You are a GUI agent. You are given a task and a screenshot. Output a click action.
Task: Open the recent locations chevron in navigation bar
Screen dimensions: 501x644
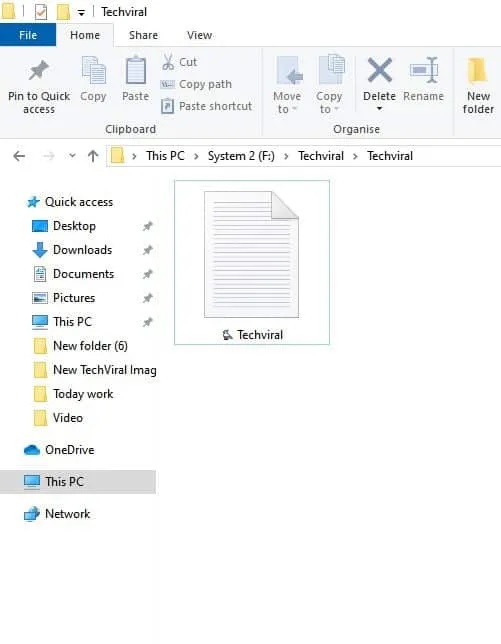point(72,156)
